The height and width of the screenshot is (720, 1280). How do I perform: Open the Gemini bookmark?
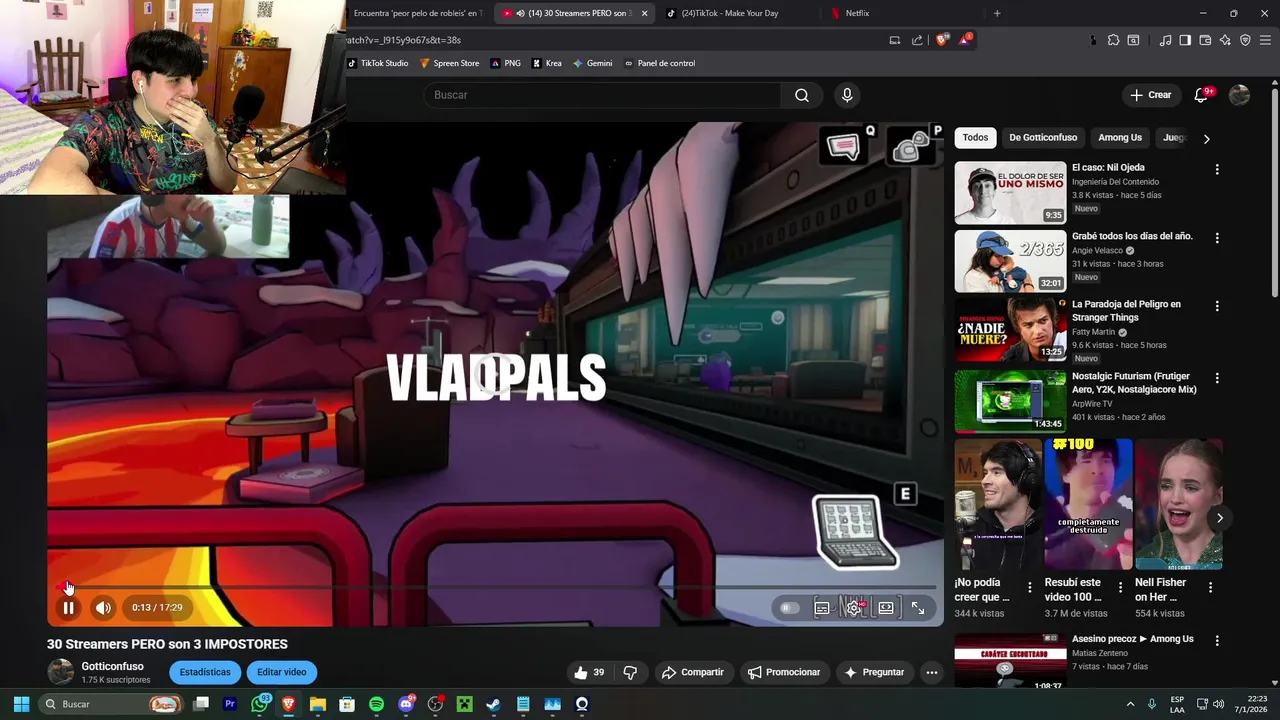pos(592,63)
